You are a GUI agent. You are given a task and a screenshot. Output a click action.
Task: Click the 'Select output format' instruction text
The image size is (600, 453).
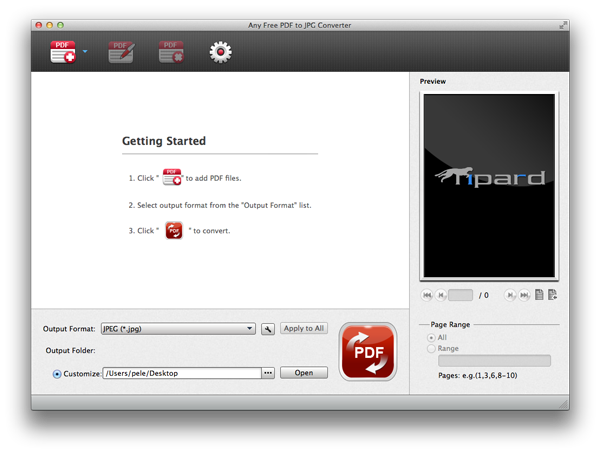pos(220,205)
